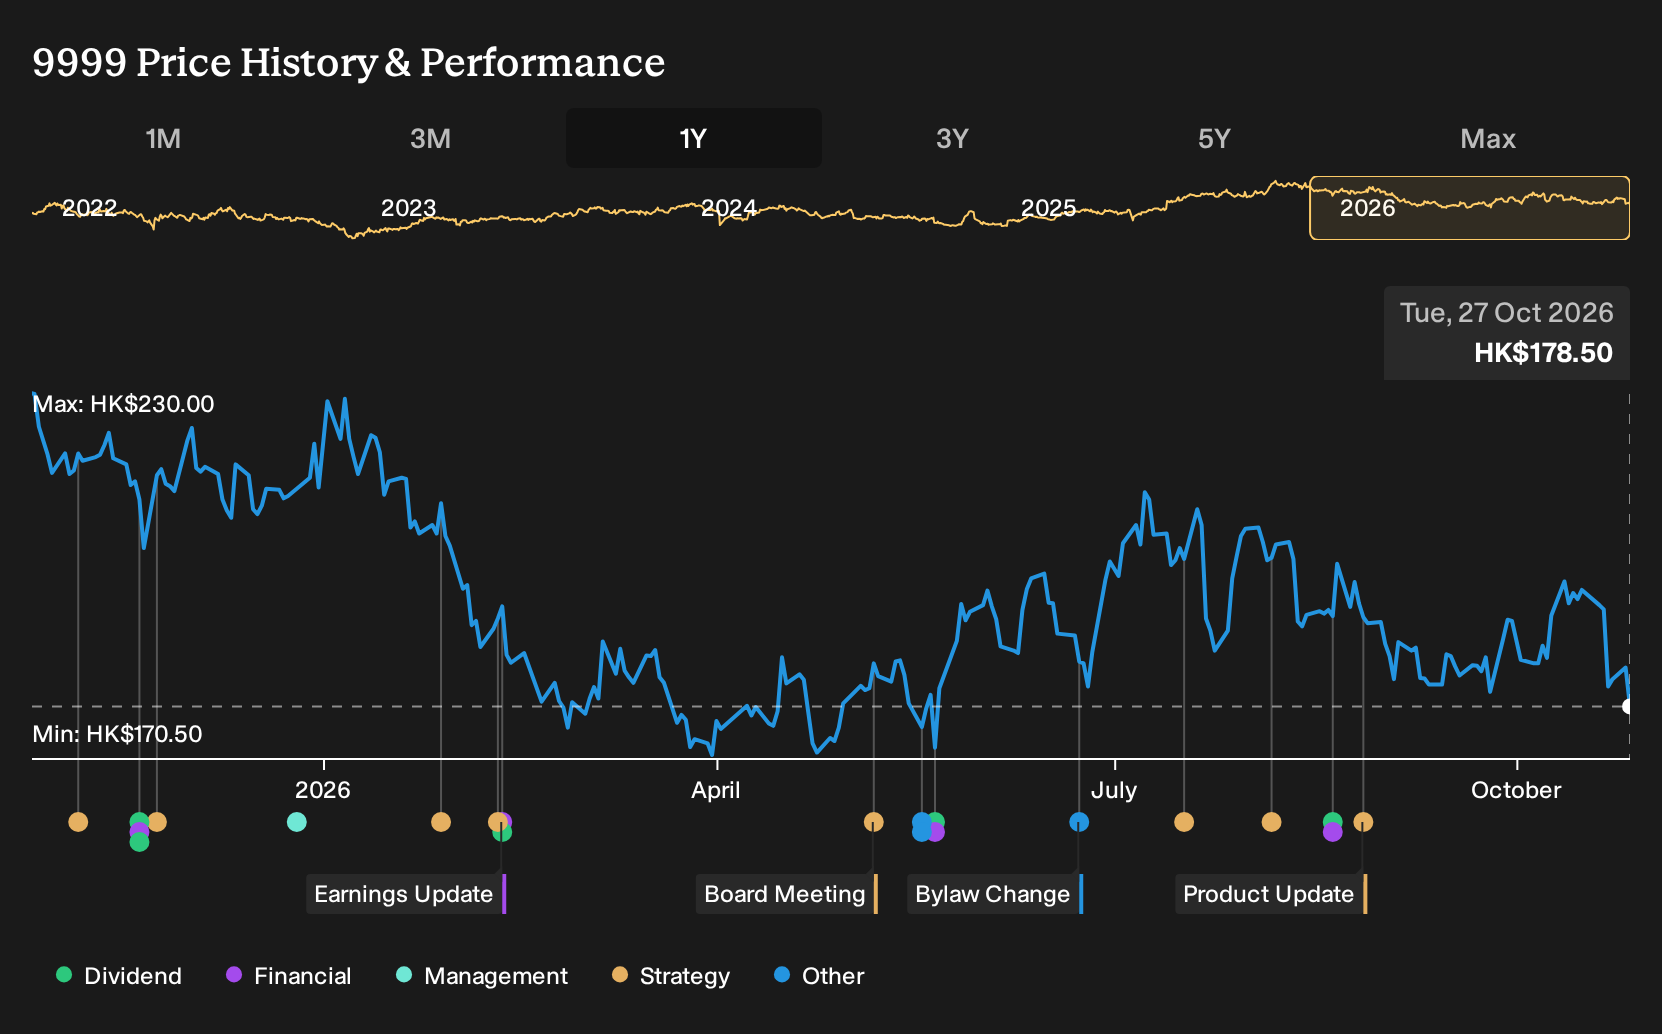
Task: Click the HK$178.50 tooltip price
Action: point(1543,353)
